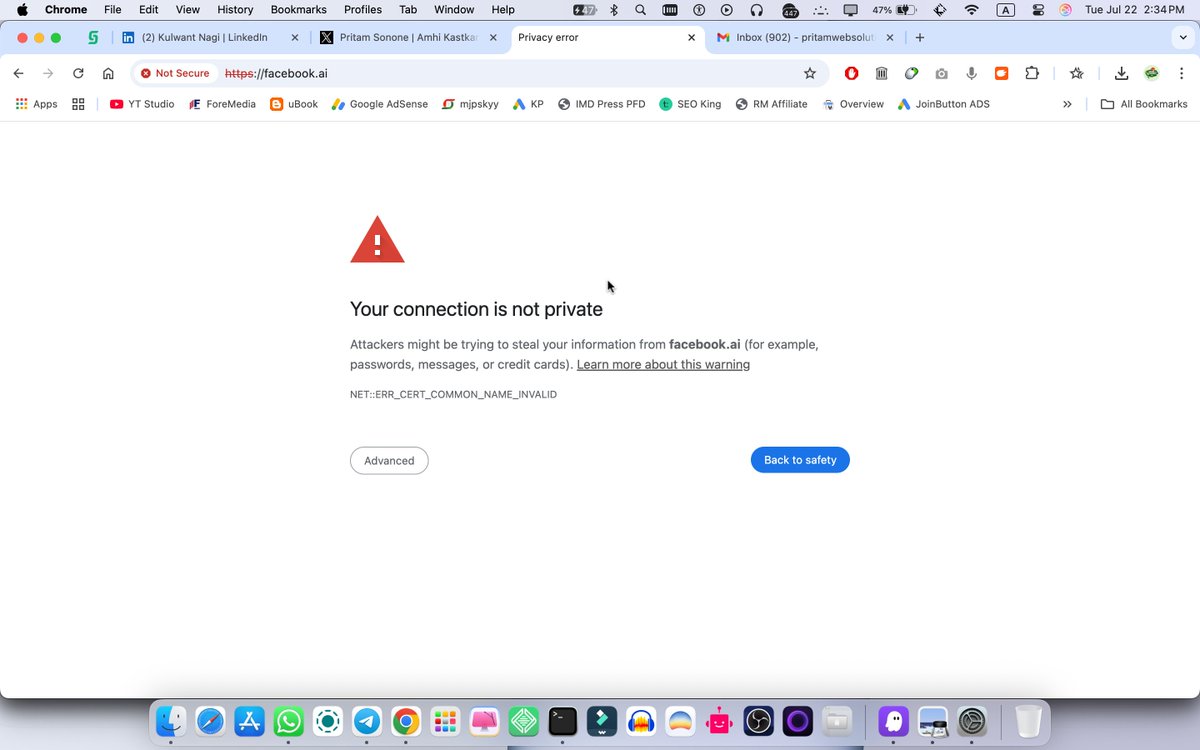Click the camera extension icon in toolbar
This screenshot has width=1200, height=750.
pos(941,73)
